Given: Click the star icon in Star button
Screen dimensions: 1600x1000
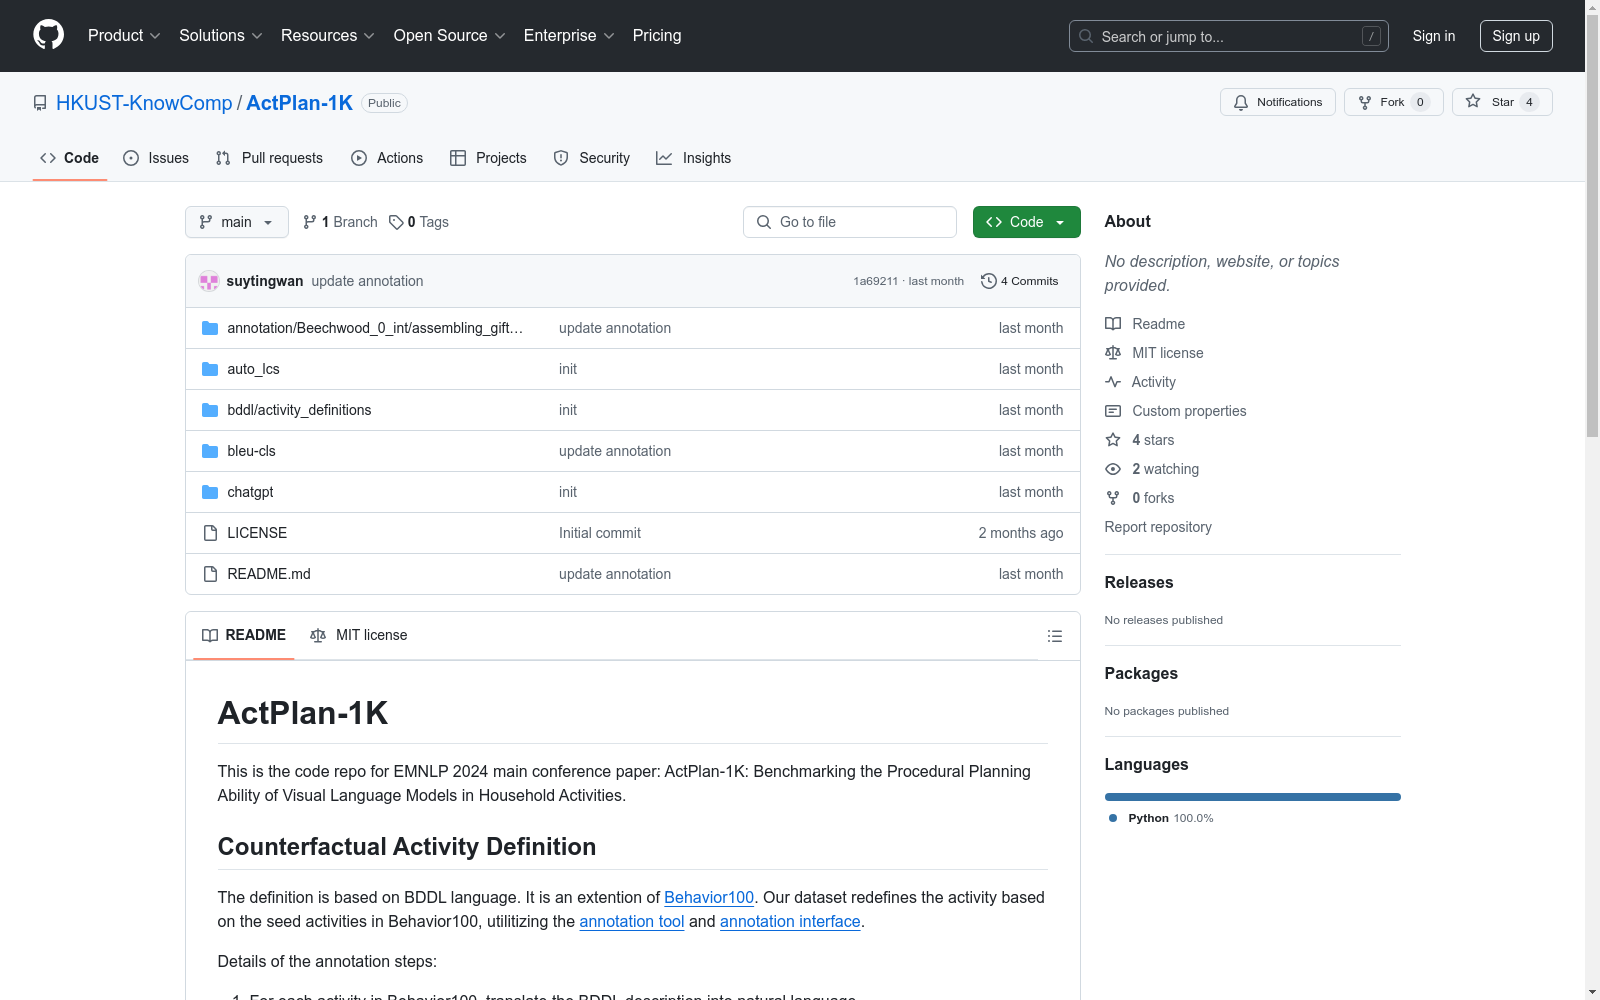Looking at the screenshot, I should 1473,101.
